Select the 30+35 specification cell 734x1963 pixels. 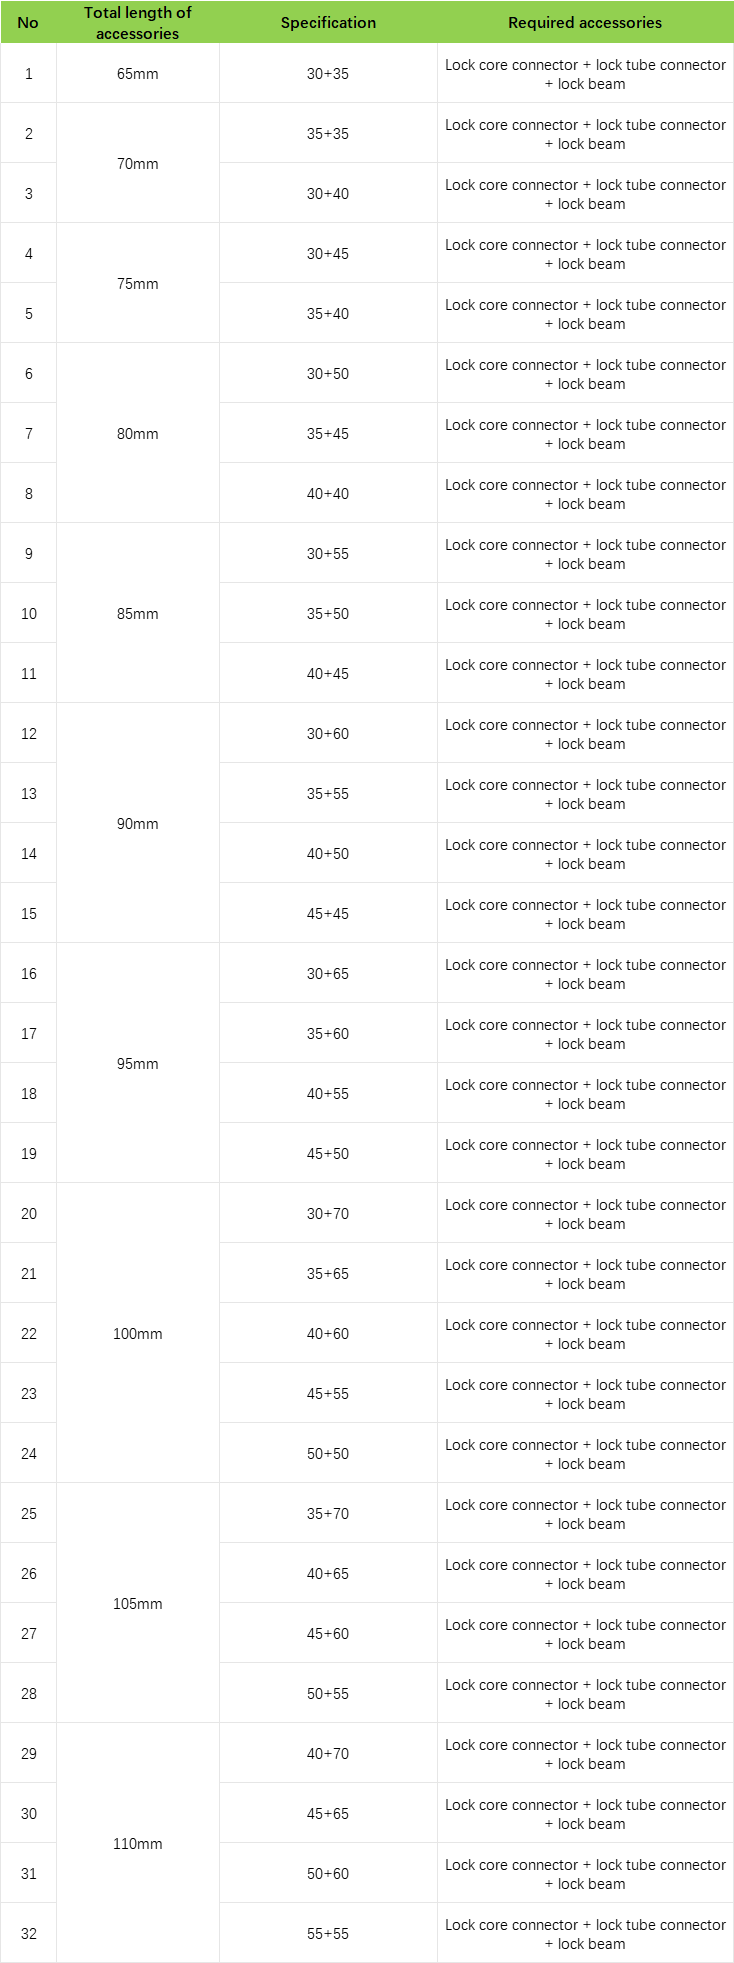(328, 74)
